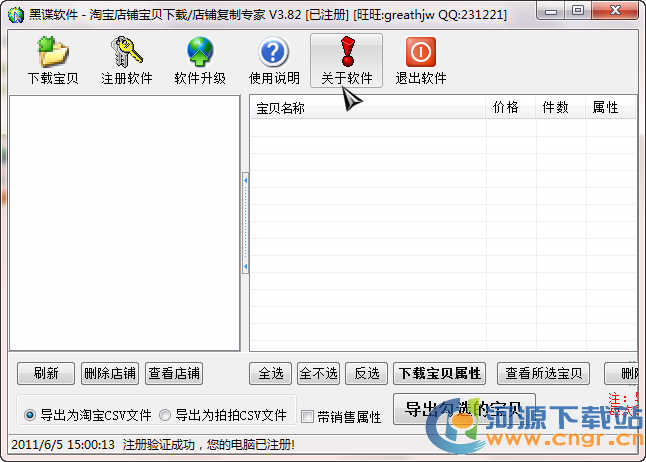
Task: Collapse panel via splitter arrow handle
Action: click(x=246, y=223)
